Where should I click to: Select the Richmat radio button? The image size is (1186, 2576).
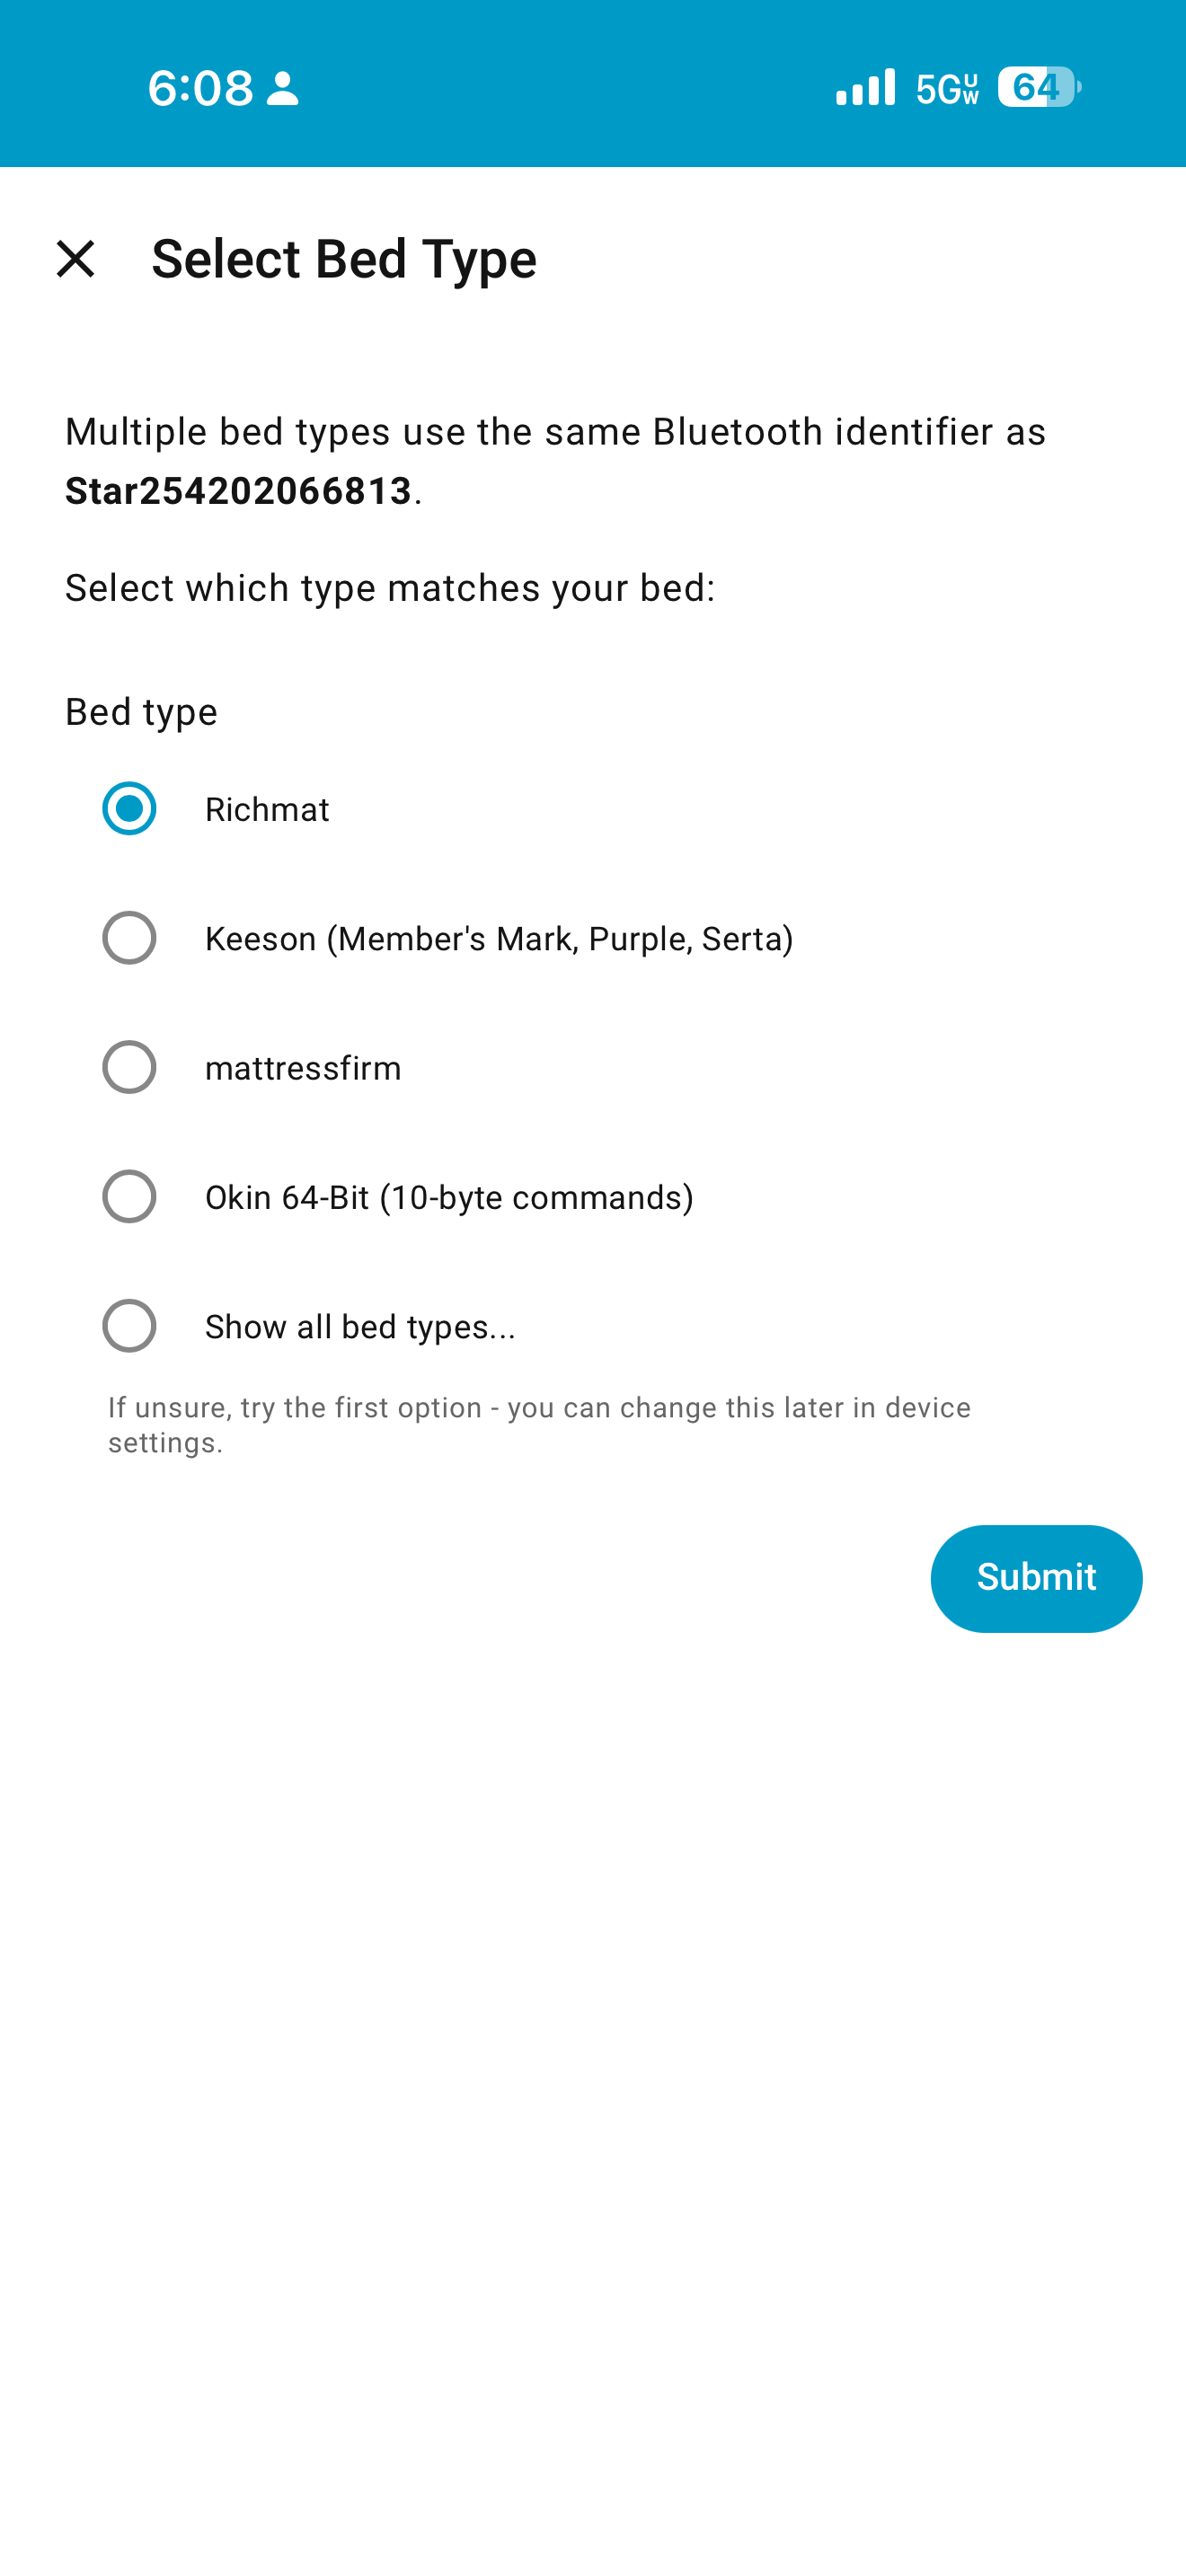tap(129, 808)
